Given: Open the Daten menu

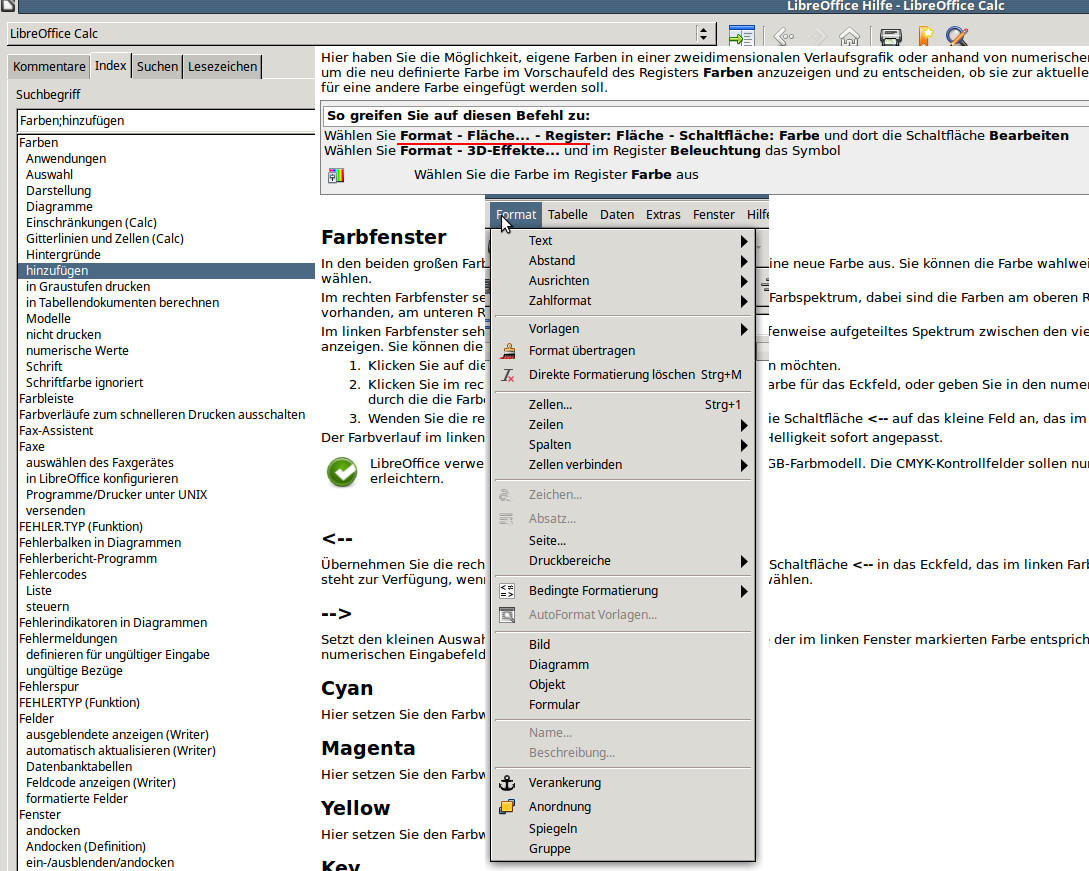Looking at the screenshot, I should 617,215.
